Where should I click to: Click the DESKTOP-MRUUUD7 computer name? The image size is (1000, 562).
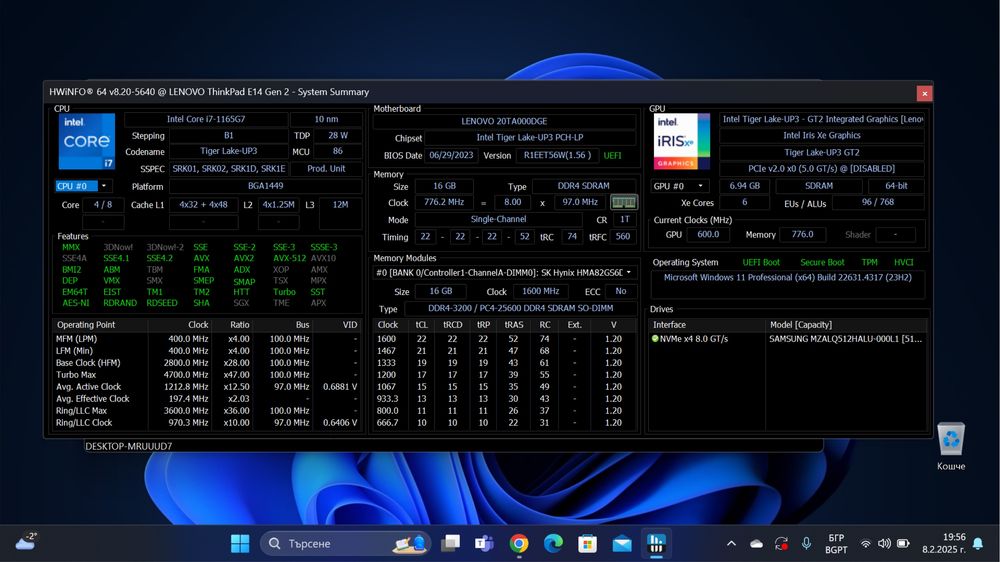click(x=129, y=447)
